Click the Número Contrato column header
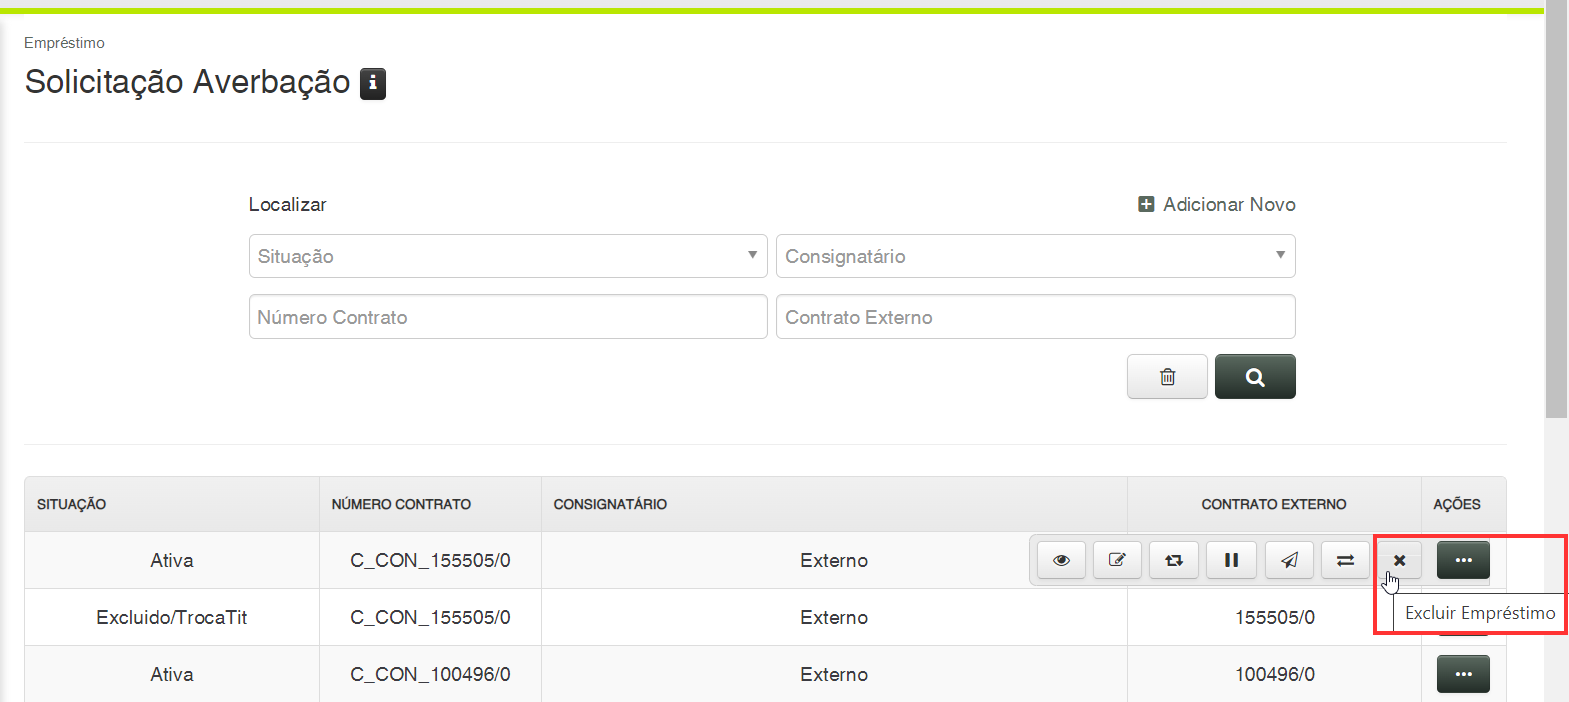Viewport: 1569px width, 702px height. [x=401, y=504]
